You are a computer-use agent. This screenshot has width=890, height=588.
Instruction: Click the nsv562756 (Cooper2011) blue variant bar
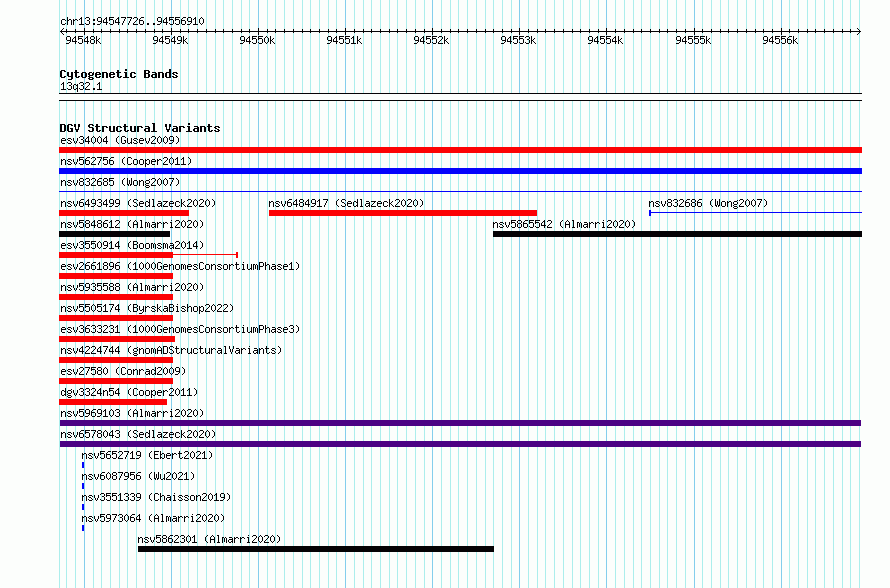(x=460, y=171)
